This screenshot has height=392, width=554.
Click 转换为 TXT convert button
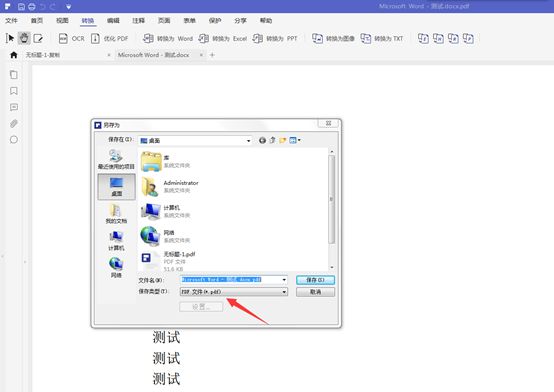(382, 39)
